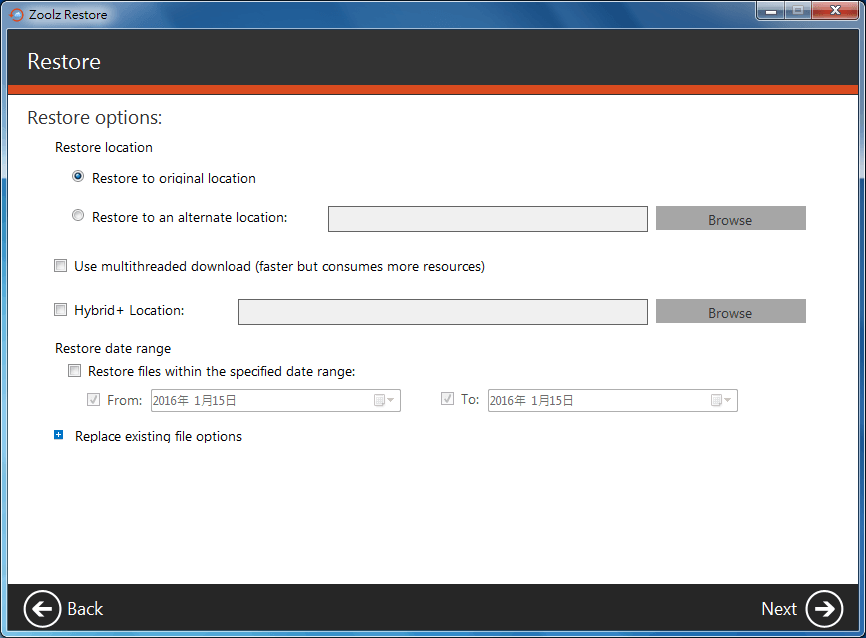This screenshot has height=638, width=866.
Task: Open the From date calendar picker
Action: (x=384, y=401)
